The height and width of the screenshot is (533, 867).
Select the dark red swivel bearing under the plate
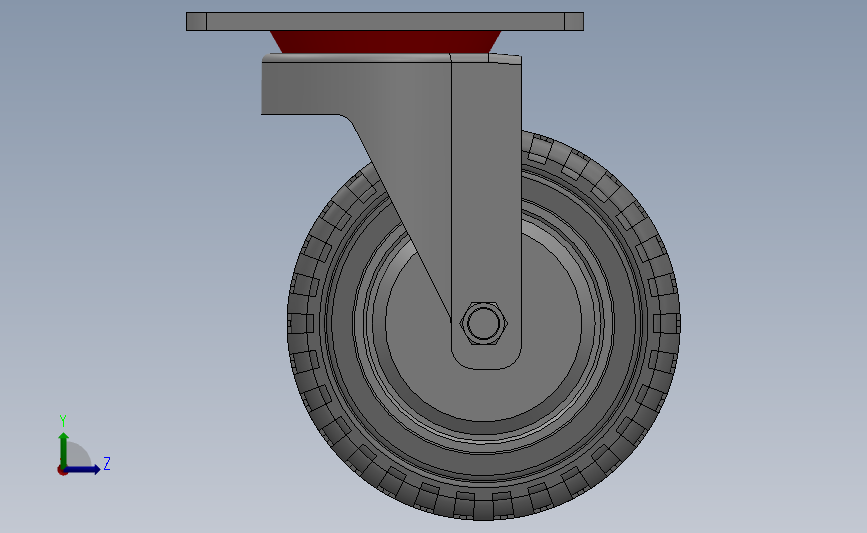[385, 42]
